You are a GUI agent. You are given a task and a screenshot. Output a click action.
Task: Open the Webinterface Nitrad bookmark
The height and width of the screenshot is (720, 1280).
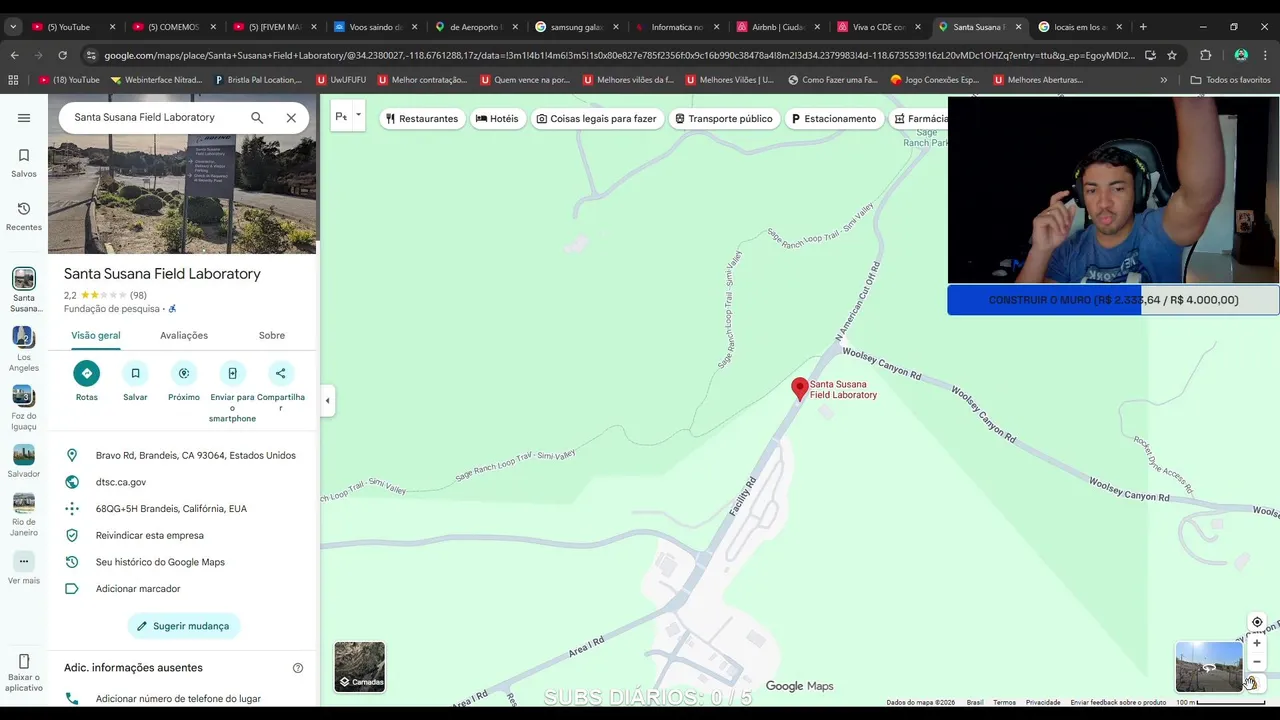[156, 80]
